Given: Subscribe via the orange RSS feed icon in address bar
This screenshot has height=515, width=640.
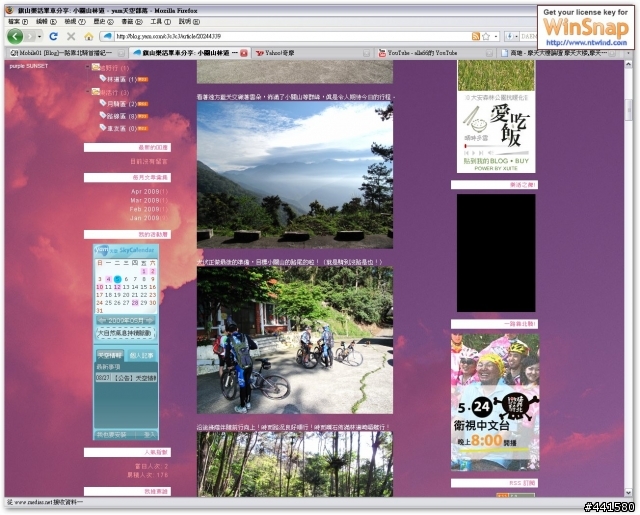Looking at the screenshot, I should [476, 36].
